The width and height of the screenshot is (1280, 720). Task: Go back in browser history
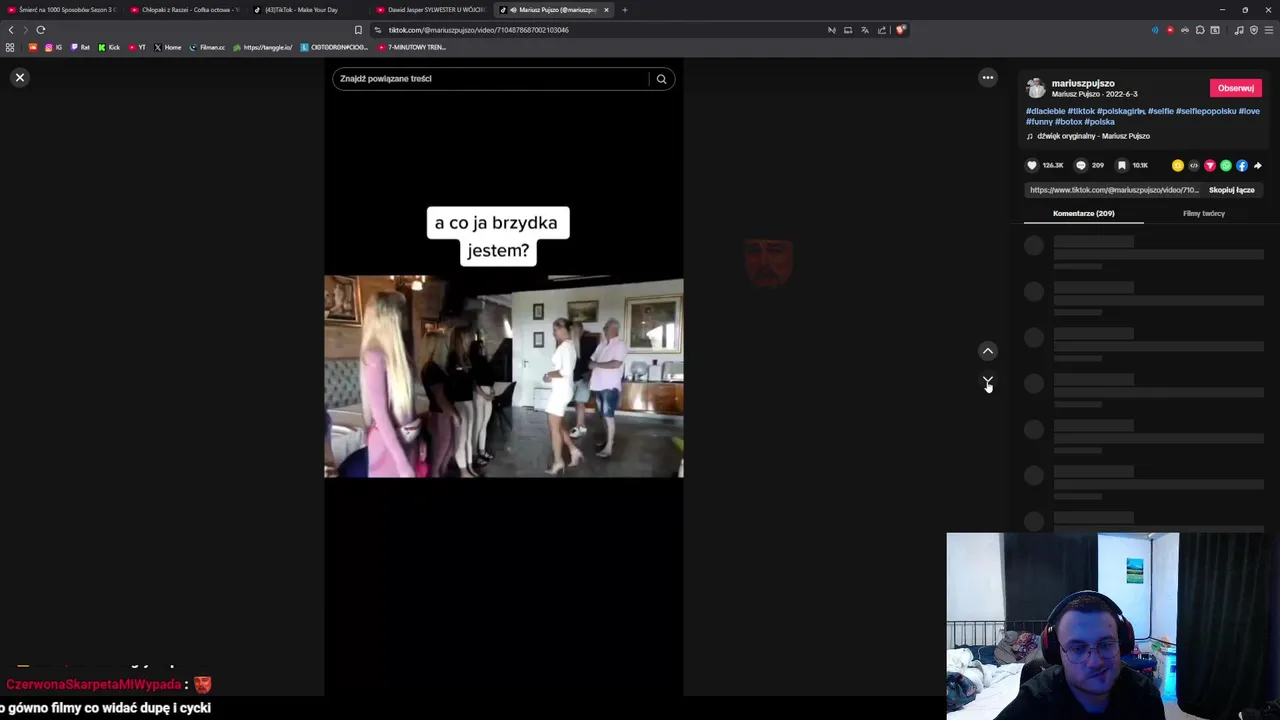[11, 30]
